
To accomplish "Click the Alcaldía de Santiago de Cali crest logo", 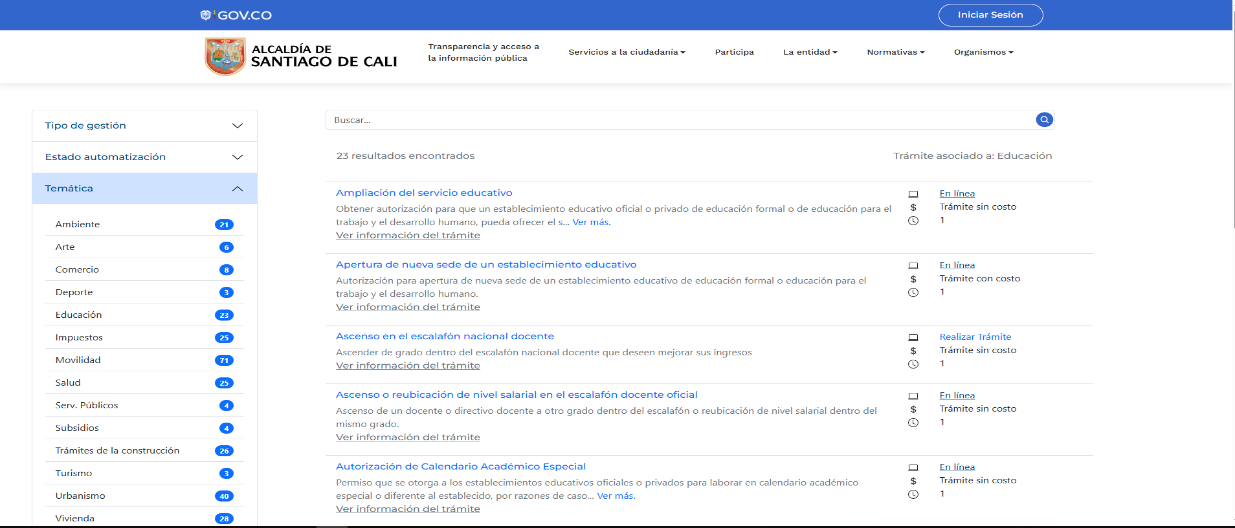I will (225, 57).
